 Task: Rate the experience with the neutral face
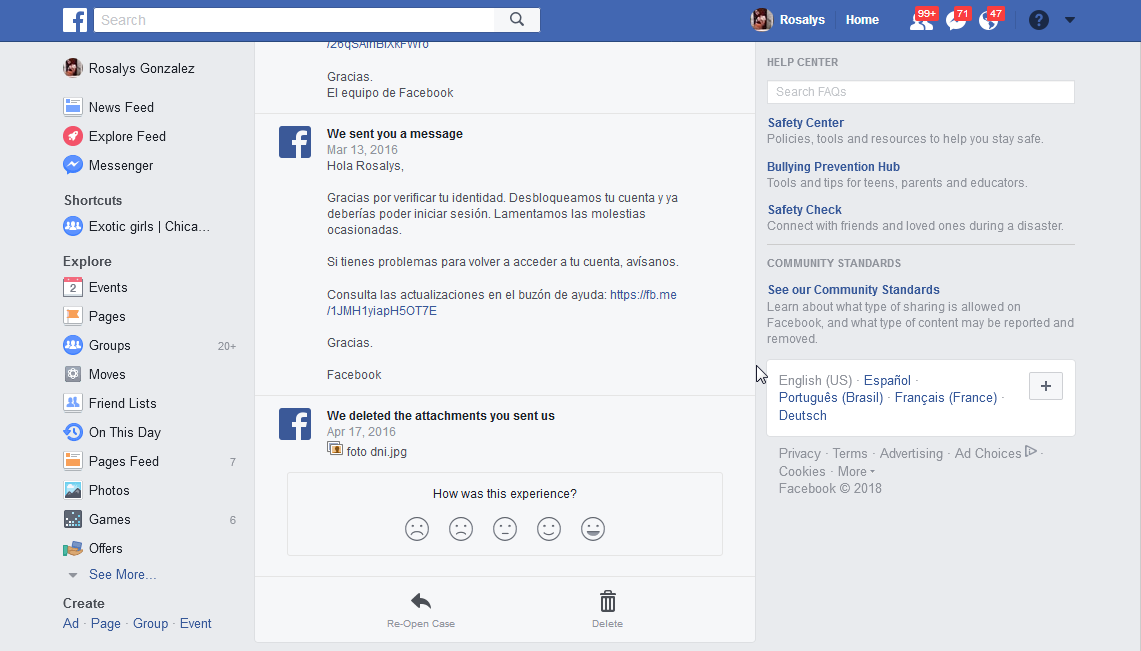(505, 529)
